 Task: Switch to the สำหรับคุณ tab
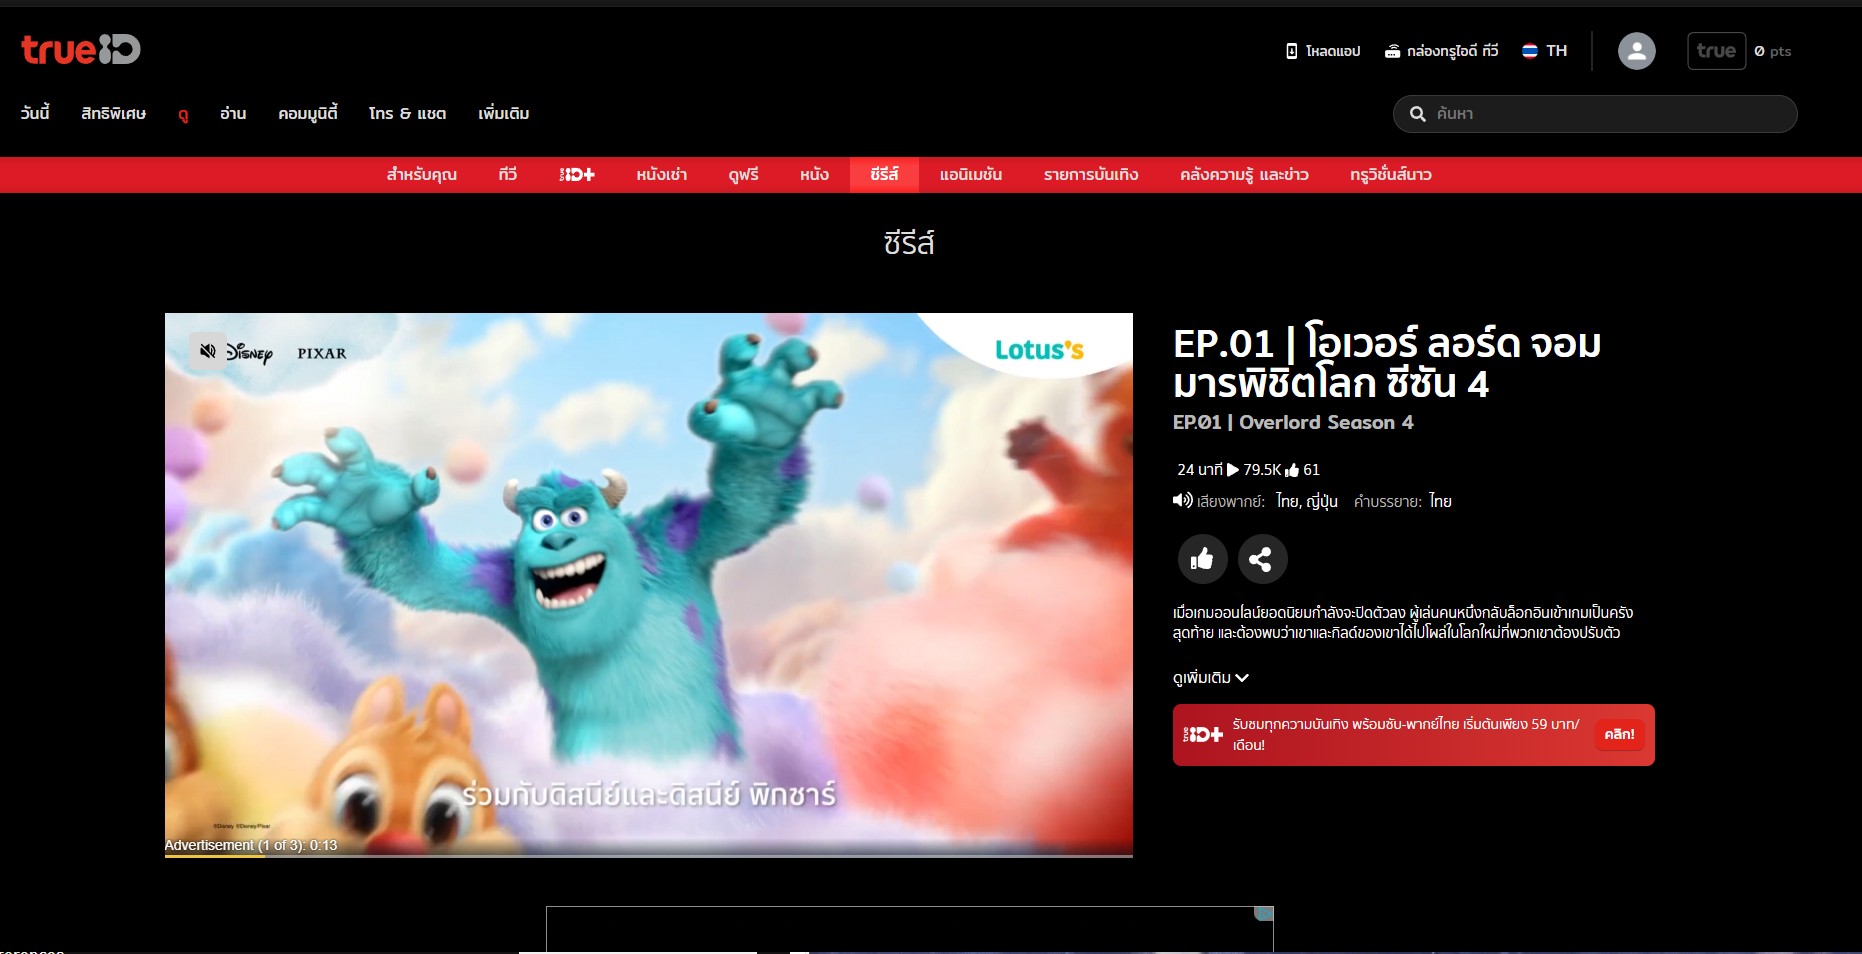click(x=421, y=175)
